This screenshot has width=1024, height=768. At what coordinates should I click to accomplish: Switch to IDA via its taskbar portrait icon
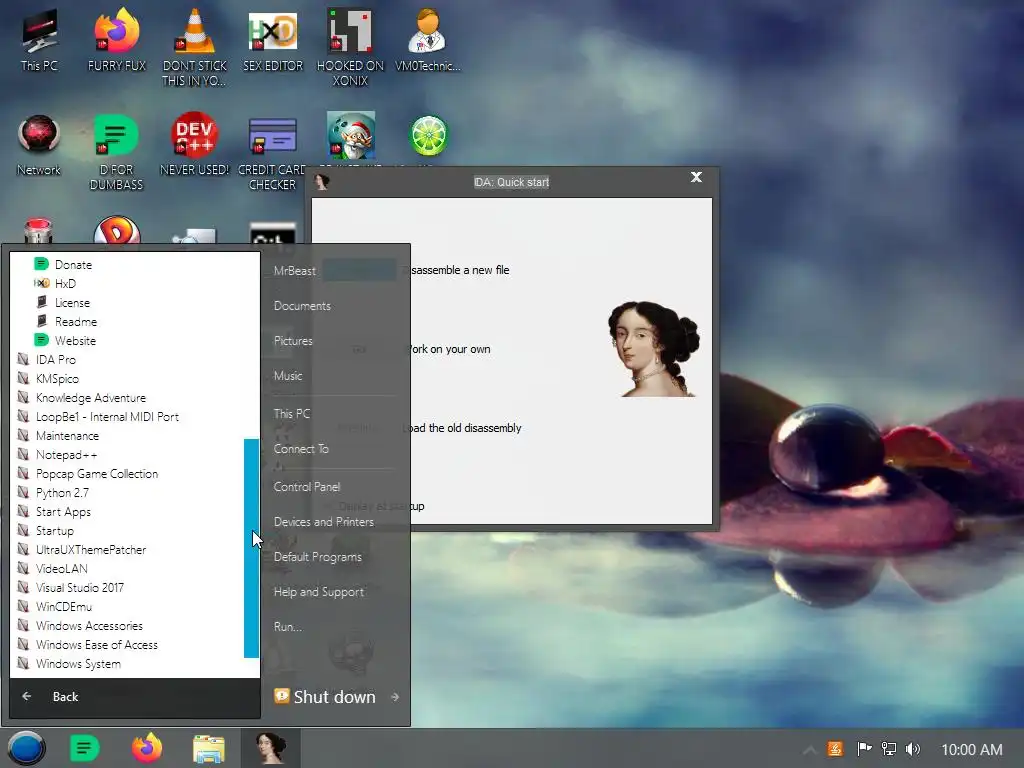[271, 748]
